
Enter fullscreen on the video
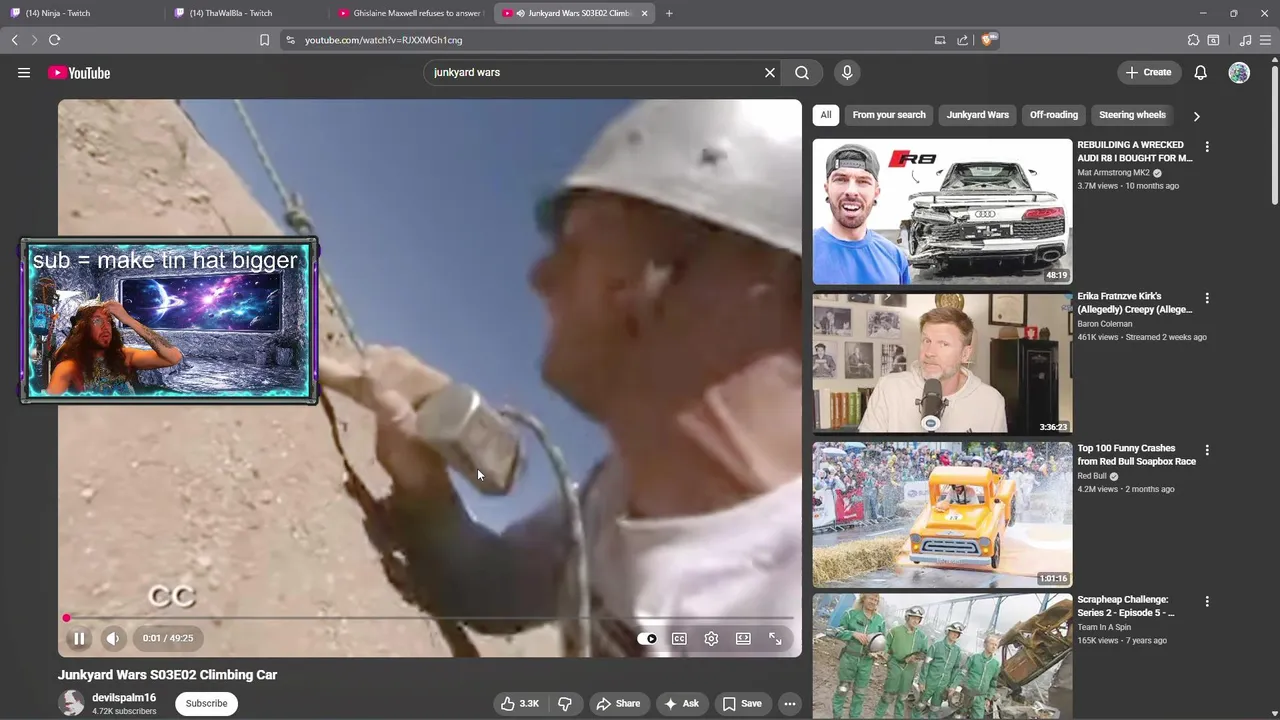click(775, 638)
